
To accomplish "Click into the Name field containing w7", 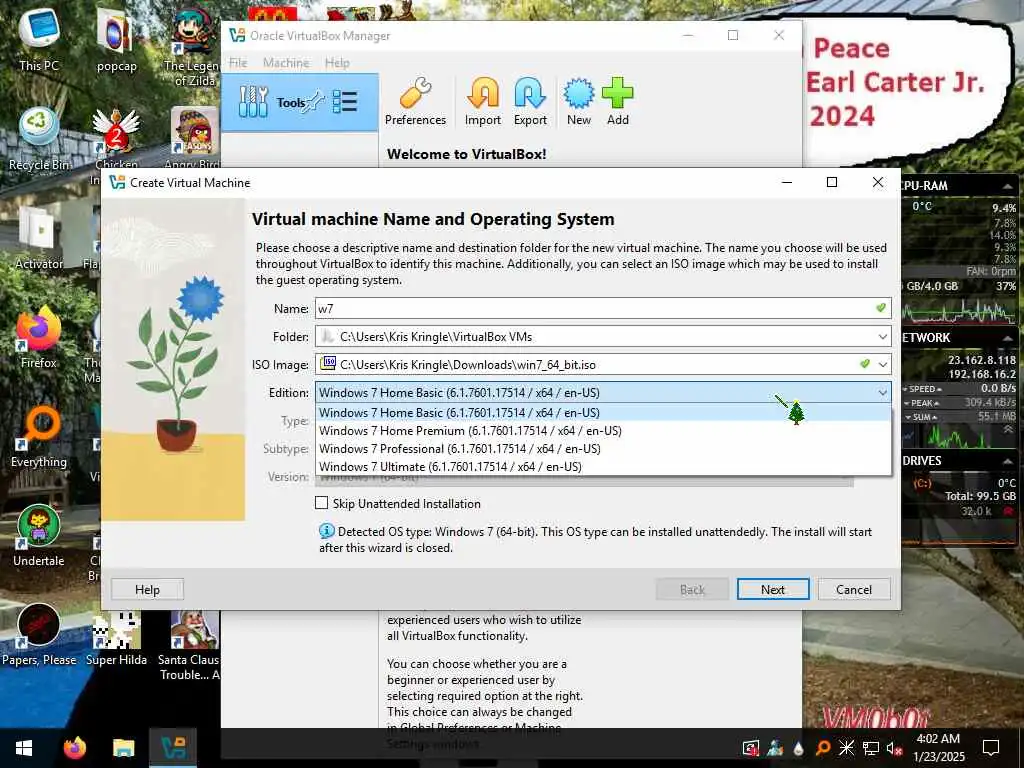I will coord(603,308).
